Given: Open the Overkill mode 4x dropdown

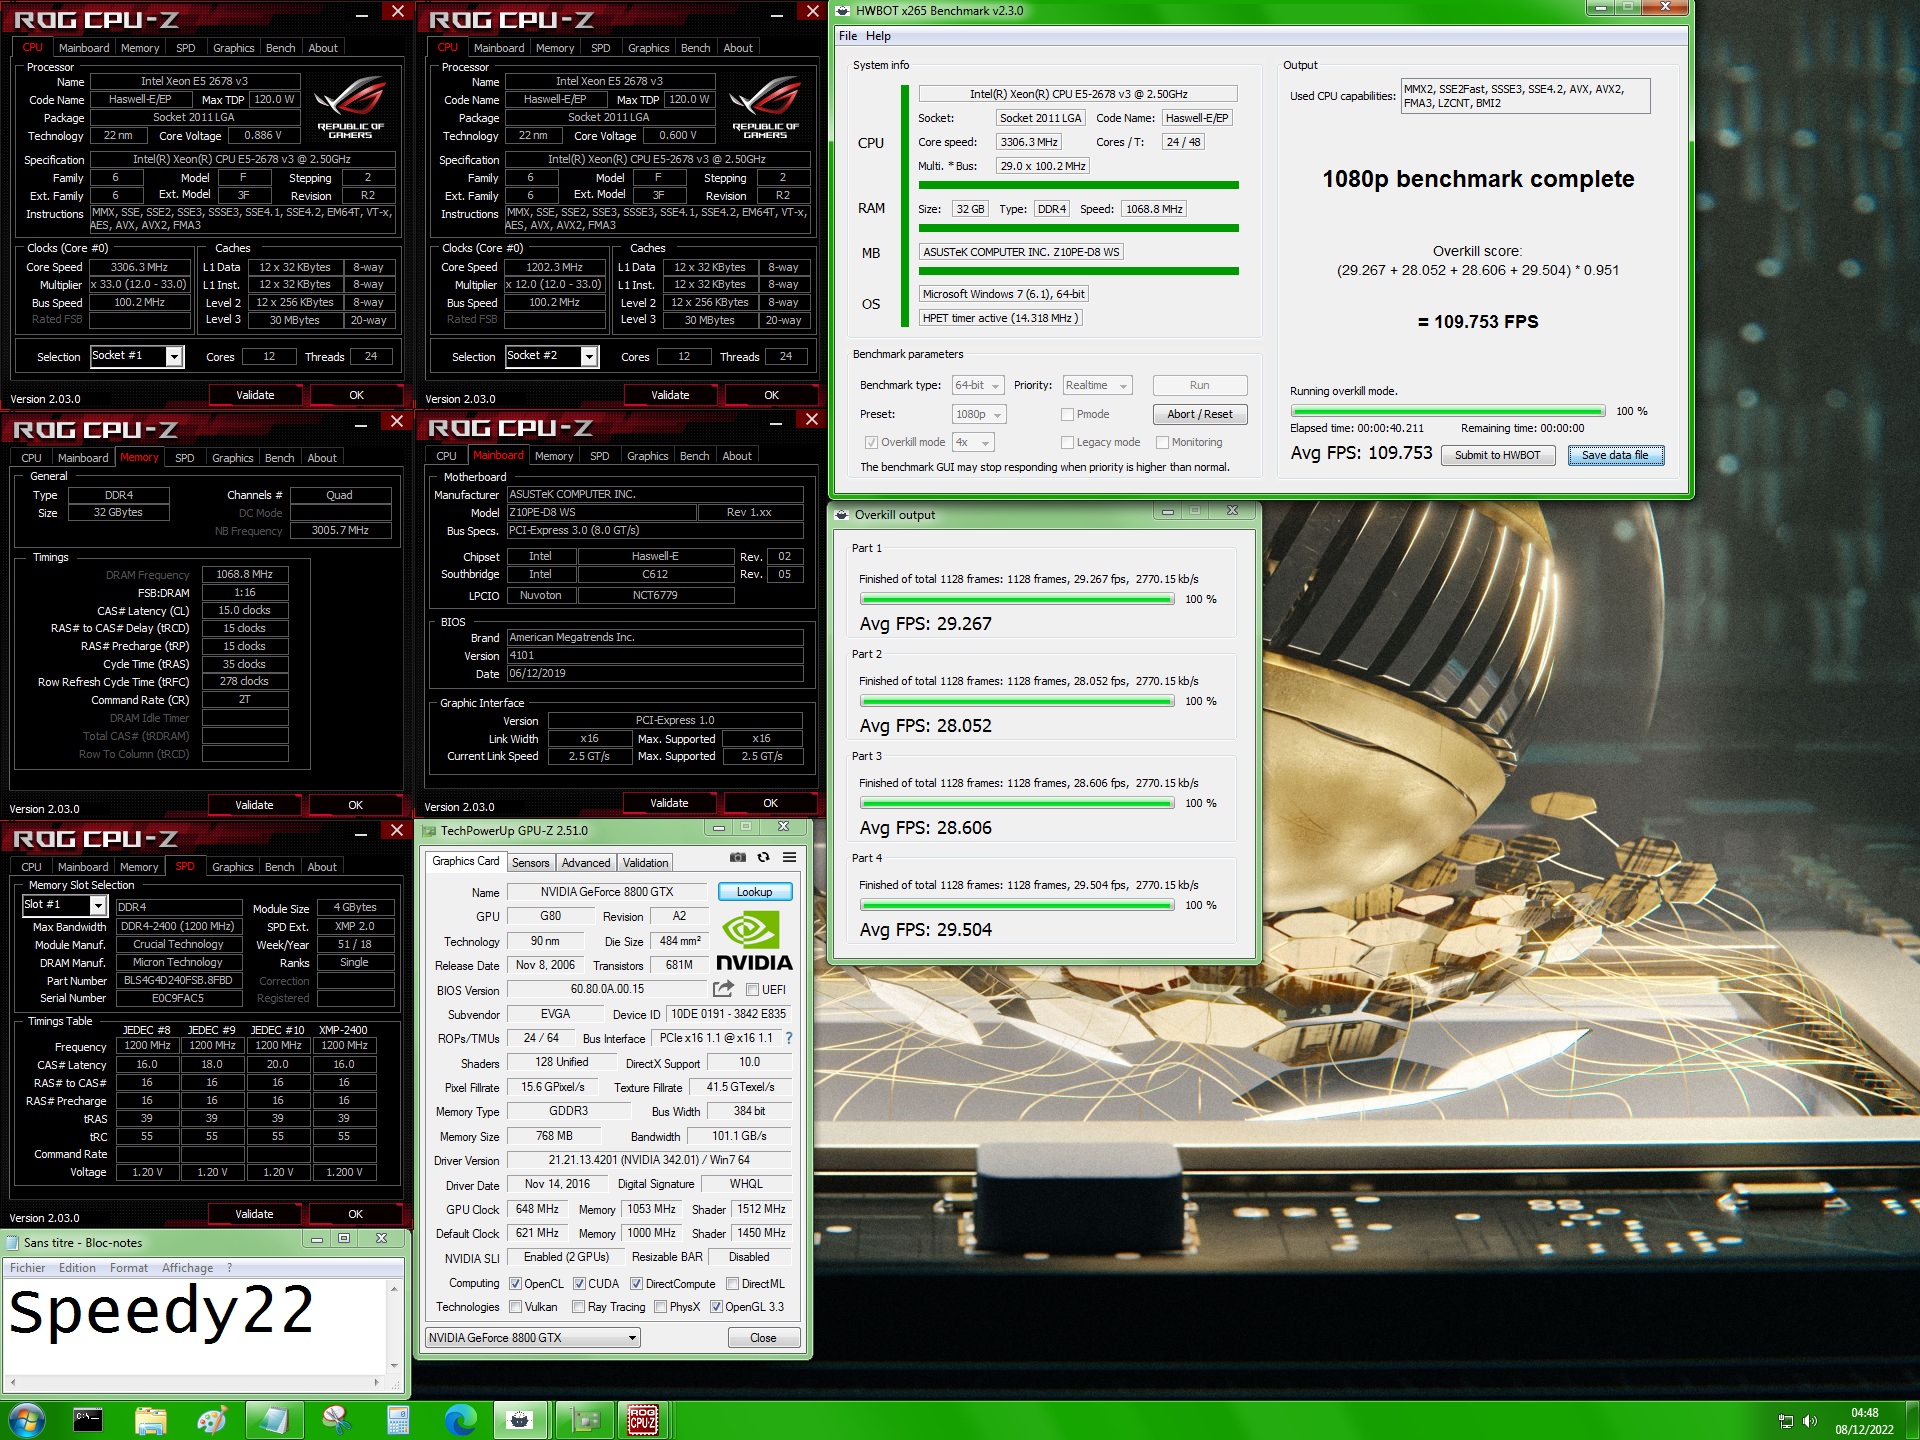Looking at the screenshot, I should point(972,442).
